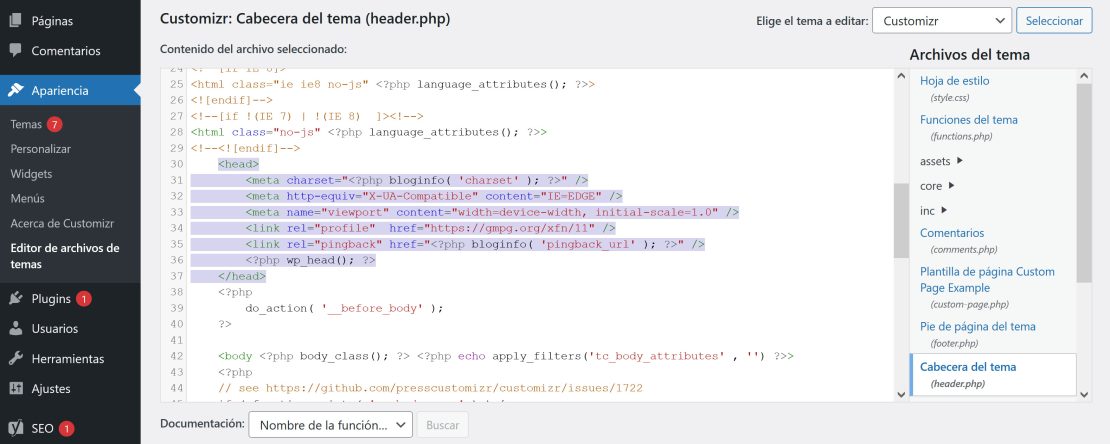
Task: Click the file list scrollbar thumb
Action: pos(1085,183)
